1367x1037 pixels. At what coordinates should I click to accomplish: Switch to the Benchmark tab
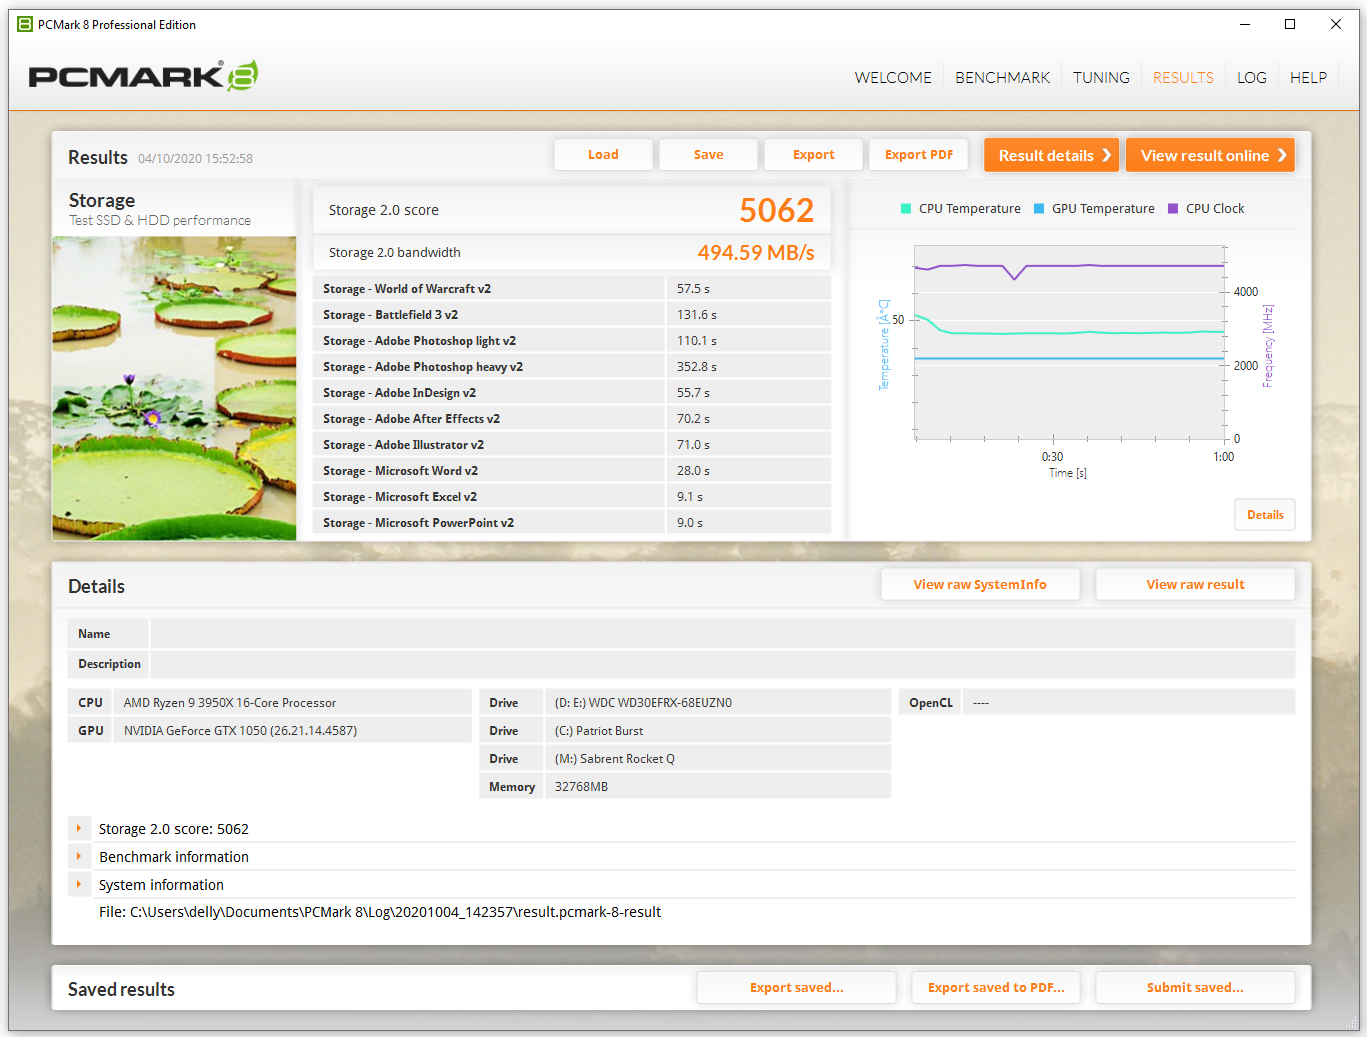point(1002,77)
